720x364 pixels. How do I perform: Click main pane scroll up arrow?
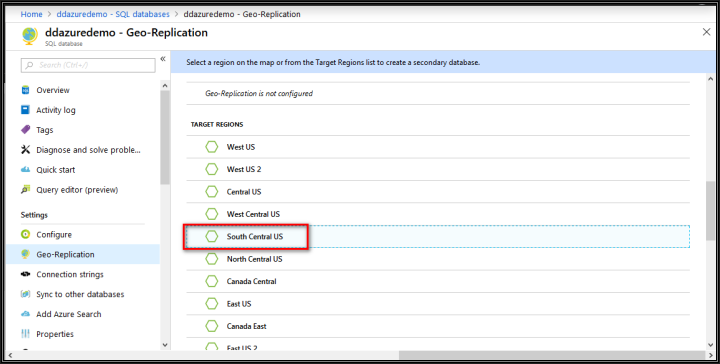(x=710, y=79)
